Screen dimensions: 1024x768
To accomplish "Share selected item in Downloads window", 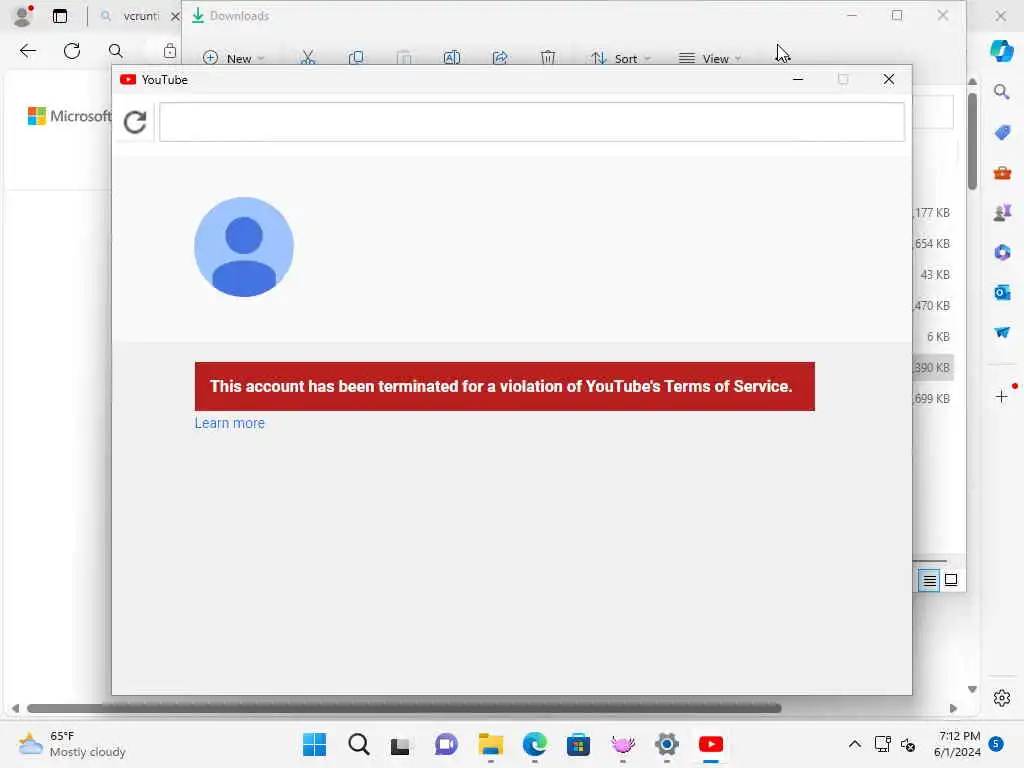I will tap(500, 58).
